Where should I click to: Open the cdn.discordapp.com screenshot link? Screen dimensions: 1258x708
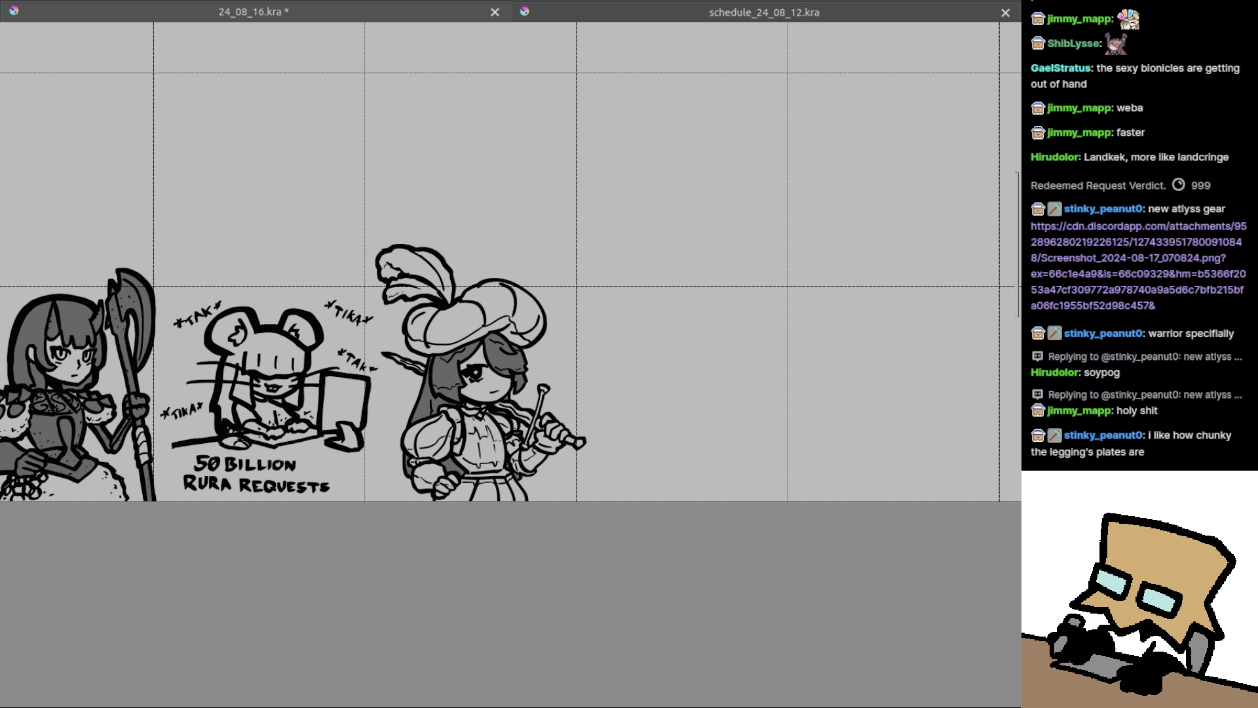pos(1138,266)
